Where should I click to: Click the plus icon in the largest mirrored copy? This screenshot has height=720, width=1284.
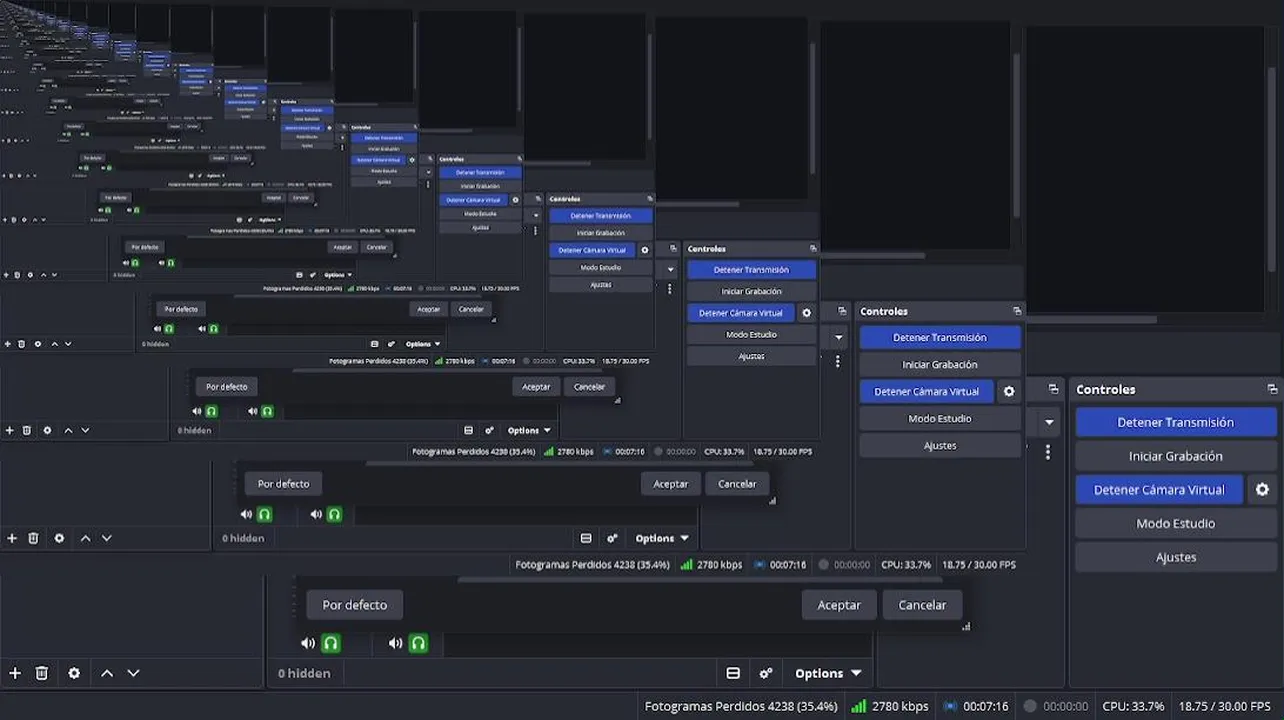tap(12, 538)
